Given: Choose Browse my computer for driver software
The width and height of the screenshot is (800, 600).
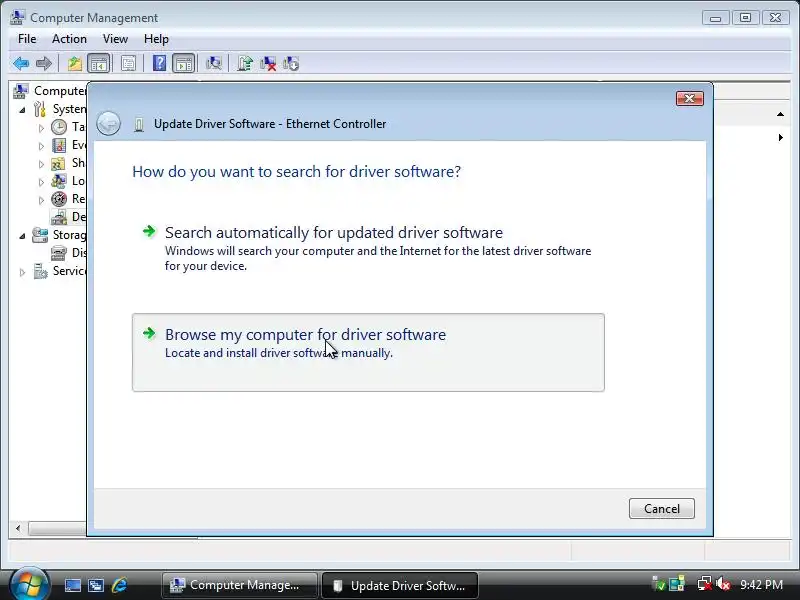Looking at the screenshot, I should coord(368,353).
